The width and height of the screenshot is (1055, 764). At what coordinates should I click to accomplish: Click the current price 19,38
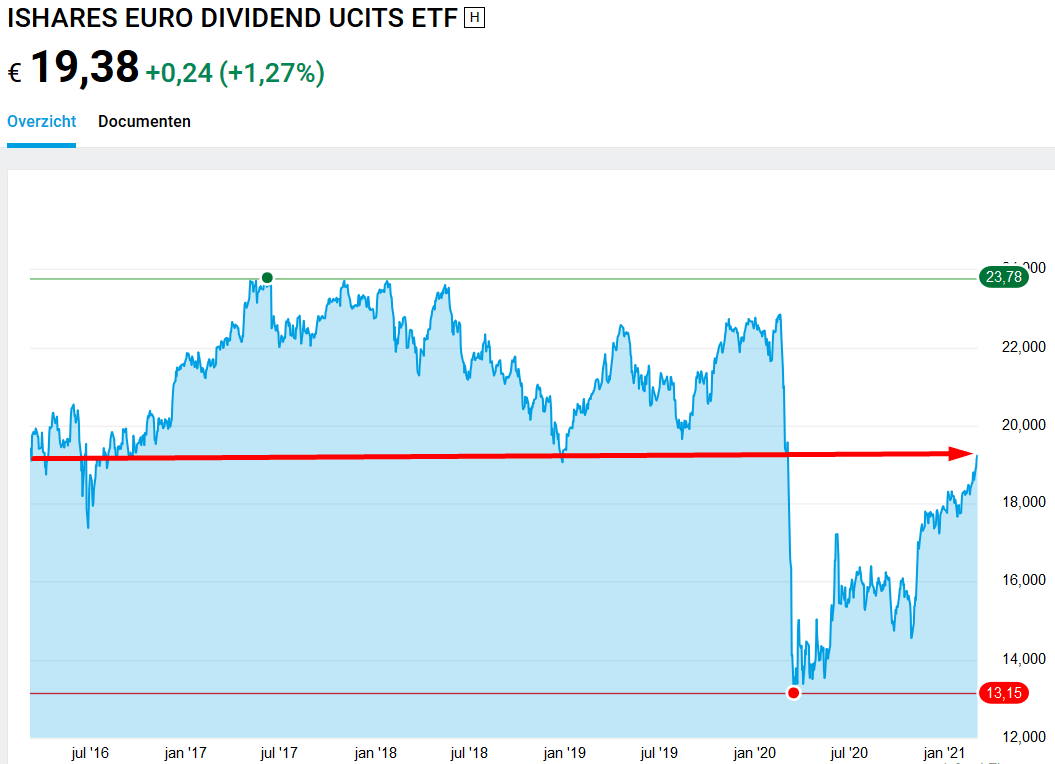85,68
